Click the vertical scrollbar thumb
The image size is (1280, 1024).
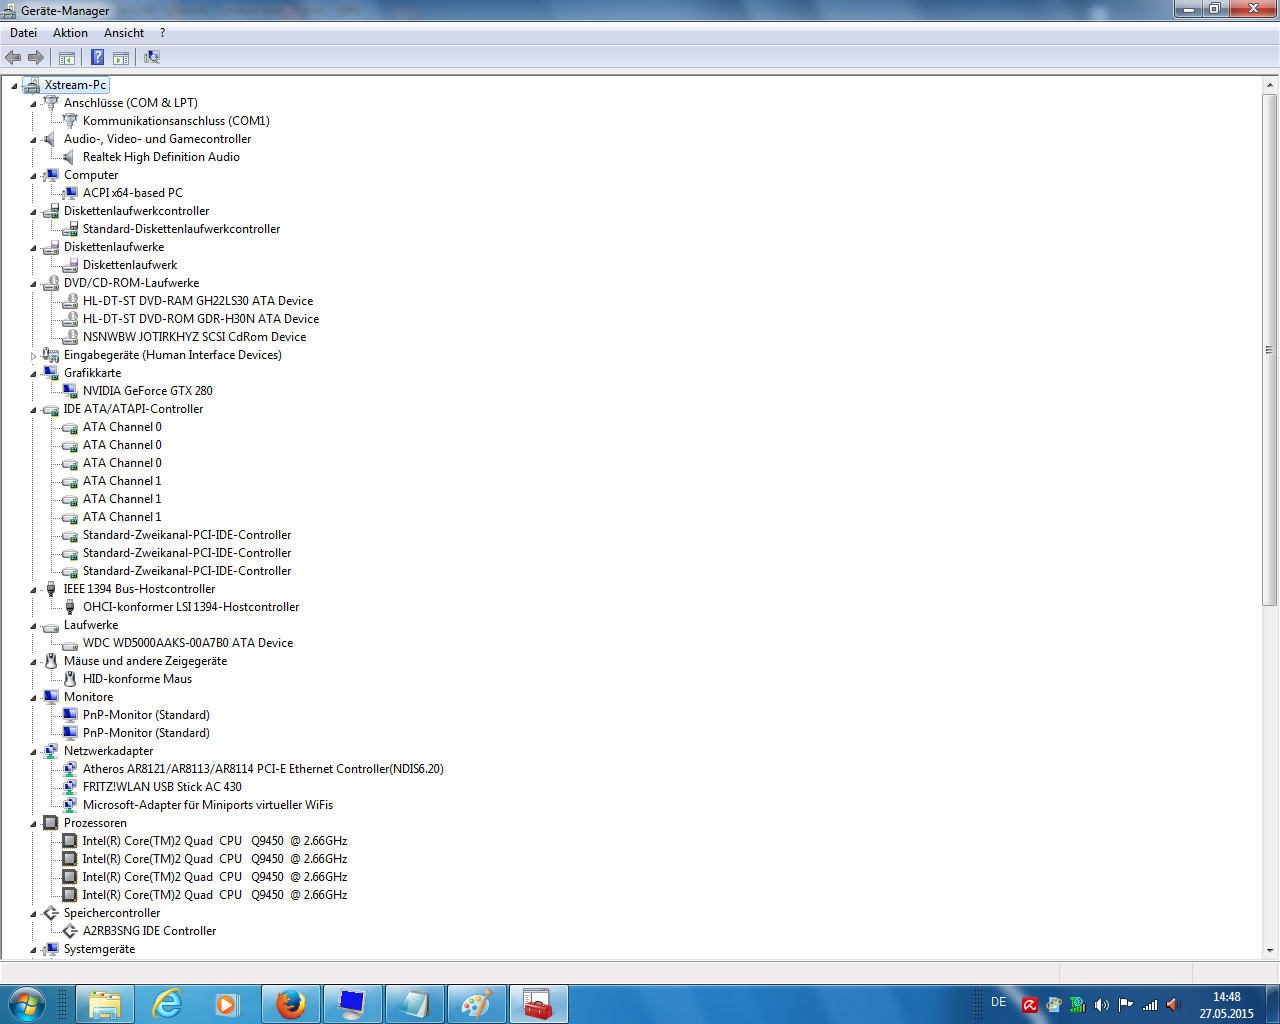point(1269,350)
